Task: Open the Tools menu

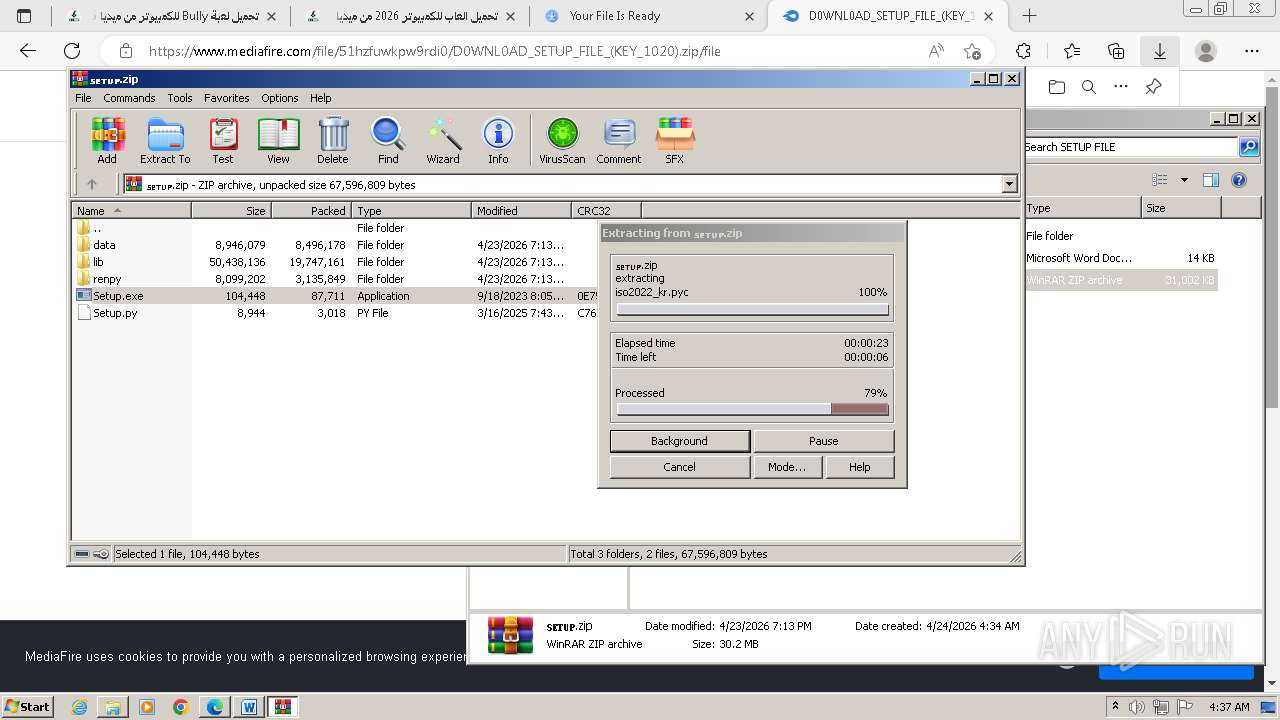Action: [x=180, y=98]
